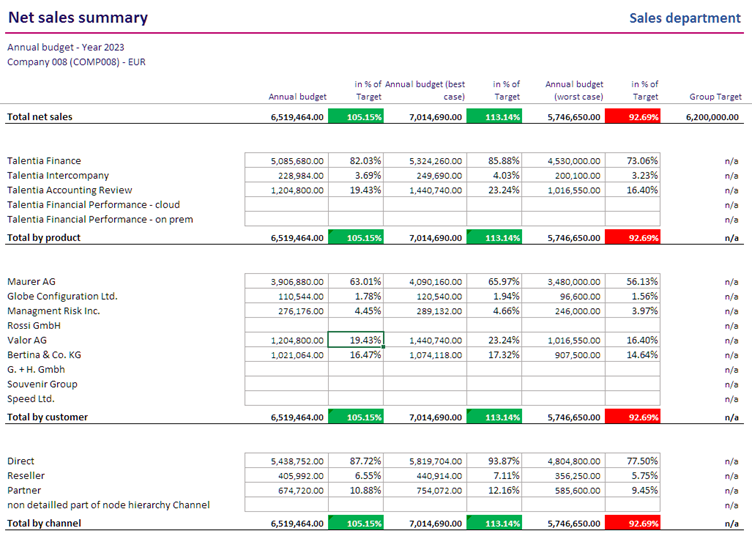752x539 pixels.
Task: Select the Valor AG 19.43% target cell
Action: tap(356, 340)
